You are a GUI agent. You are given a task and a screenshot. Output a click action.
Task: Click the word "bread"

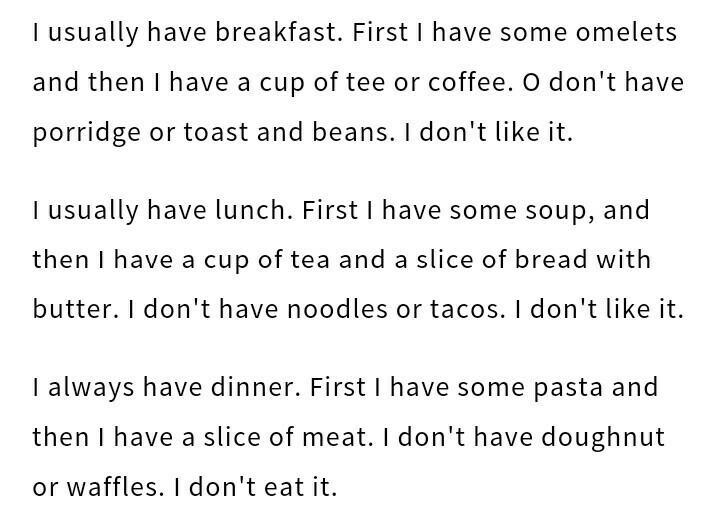pos(551,259)
